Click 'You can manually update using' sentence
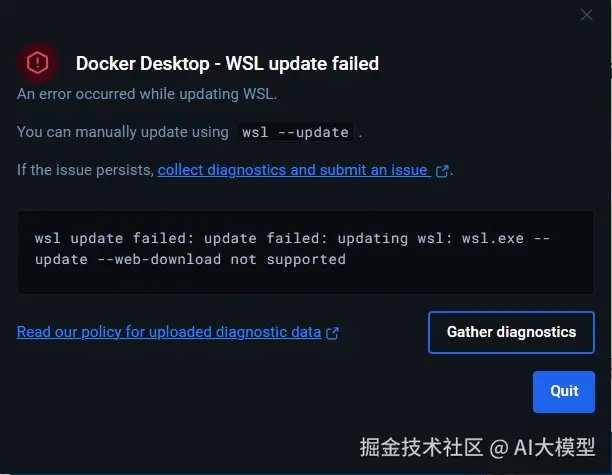The height and width of the screenshot is (475, 612). pos(123,132)
